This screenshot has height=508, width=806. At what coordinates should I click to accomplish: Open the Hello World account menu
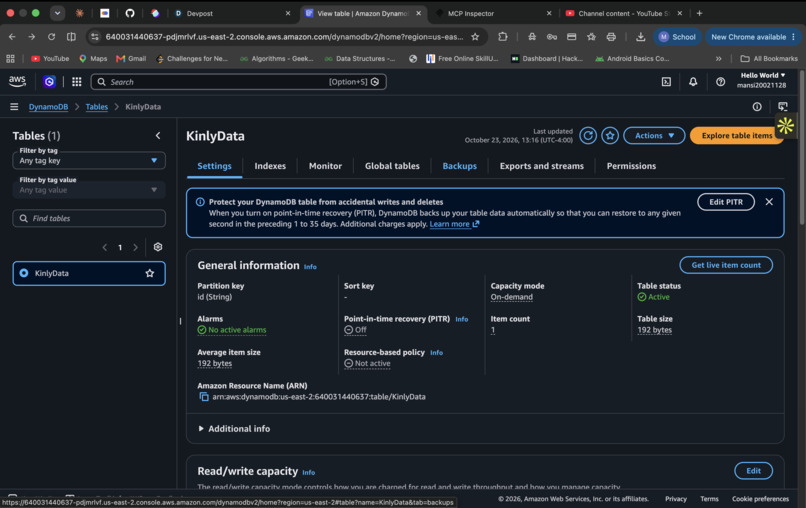(762, 80)
